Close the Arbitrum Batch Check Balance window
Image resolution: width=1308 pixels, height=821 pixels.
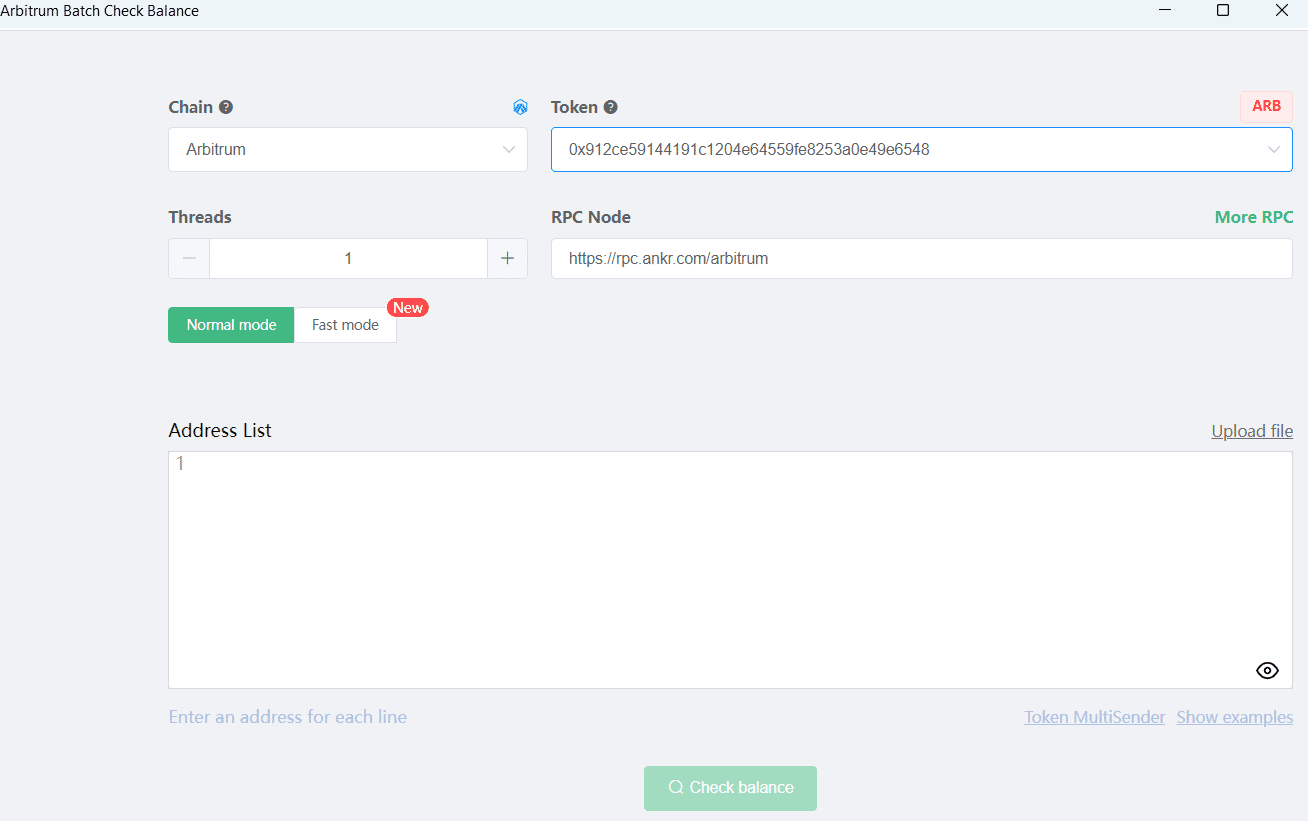pos(1281,10)
